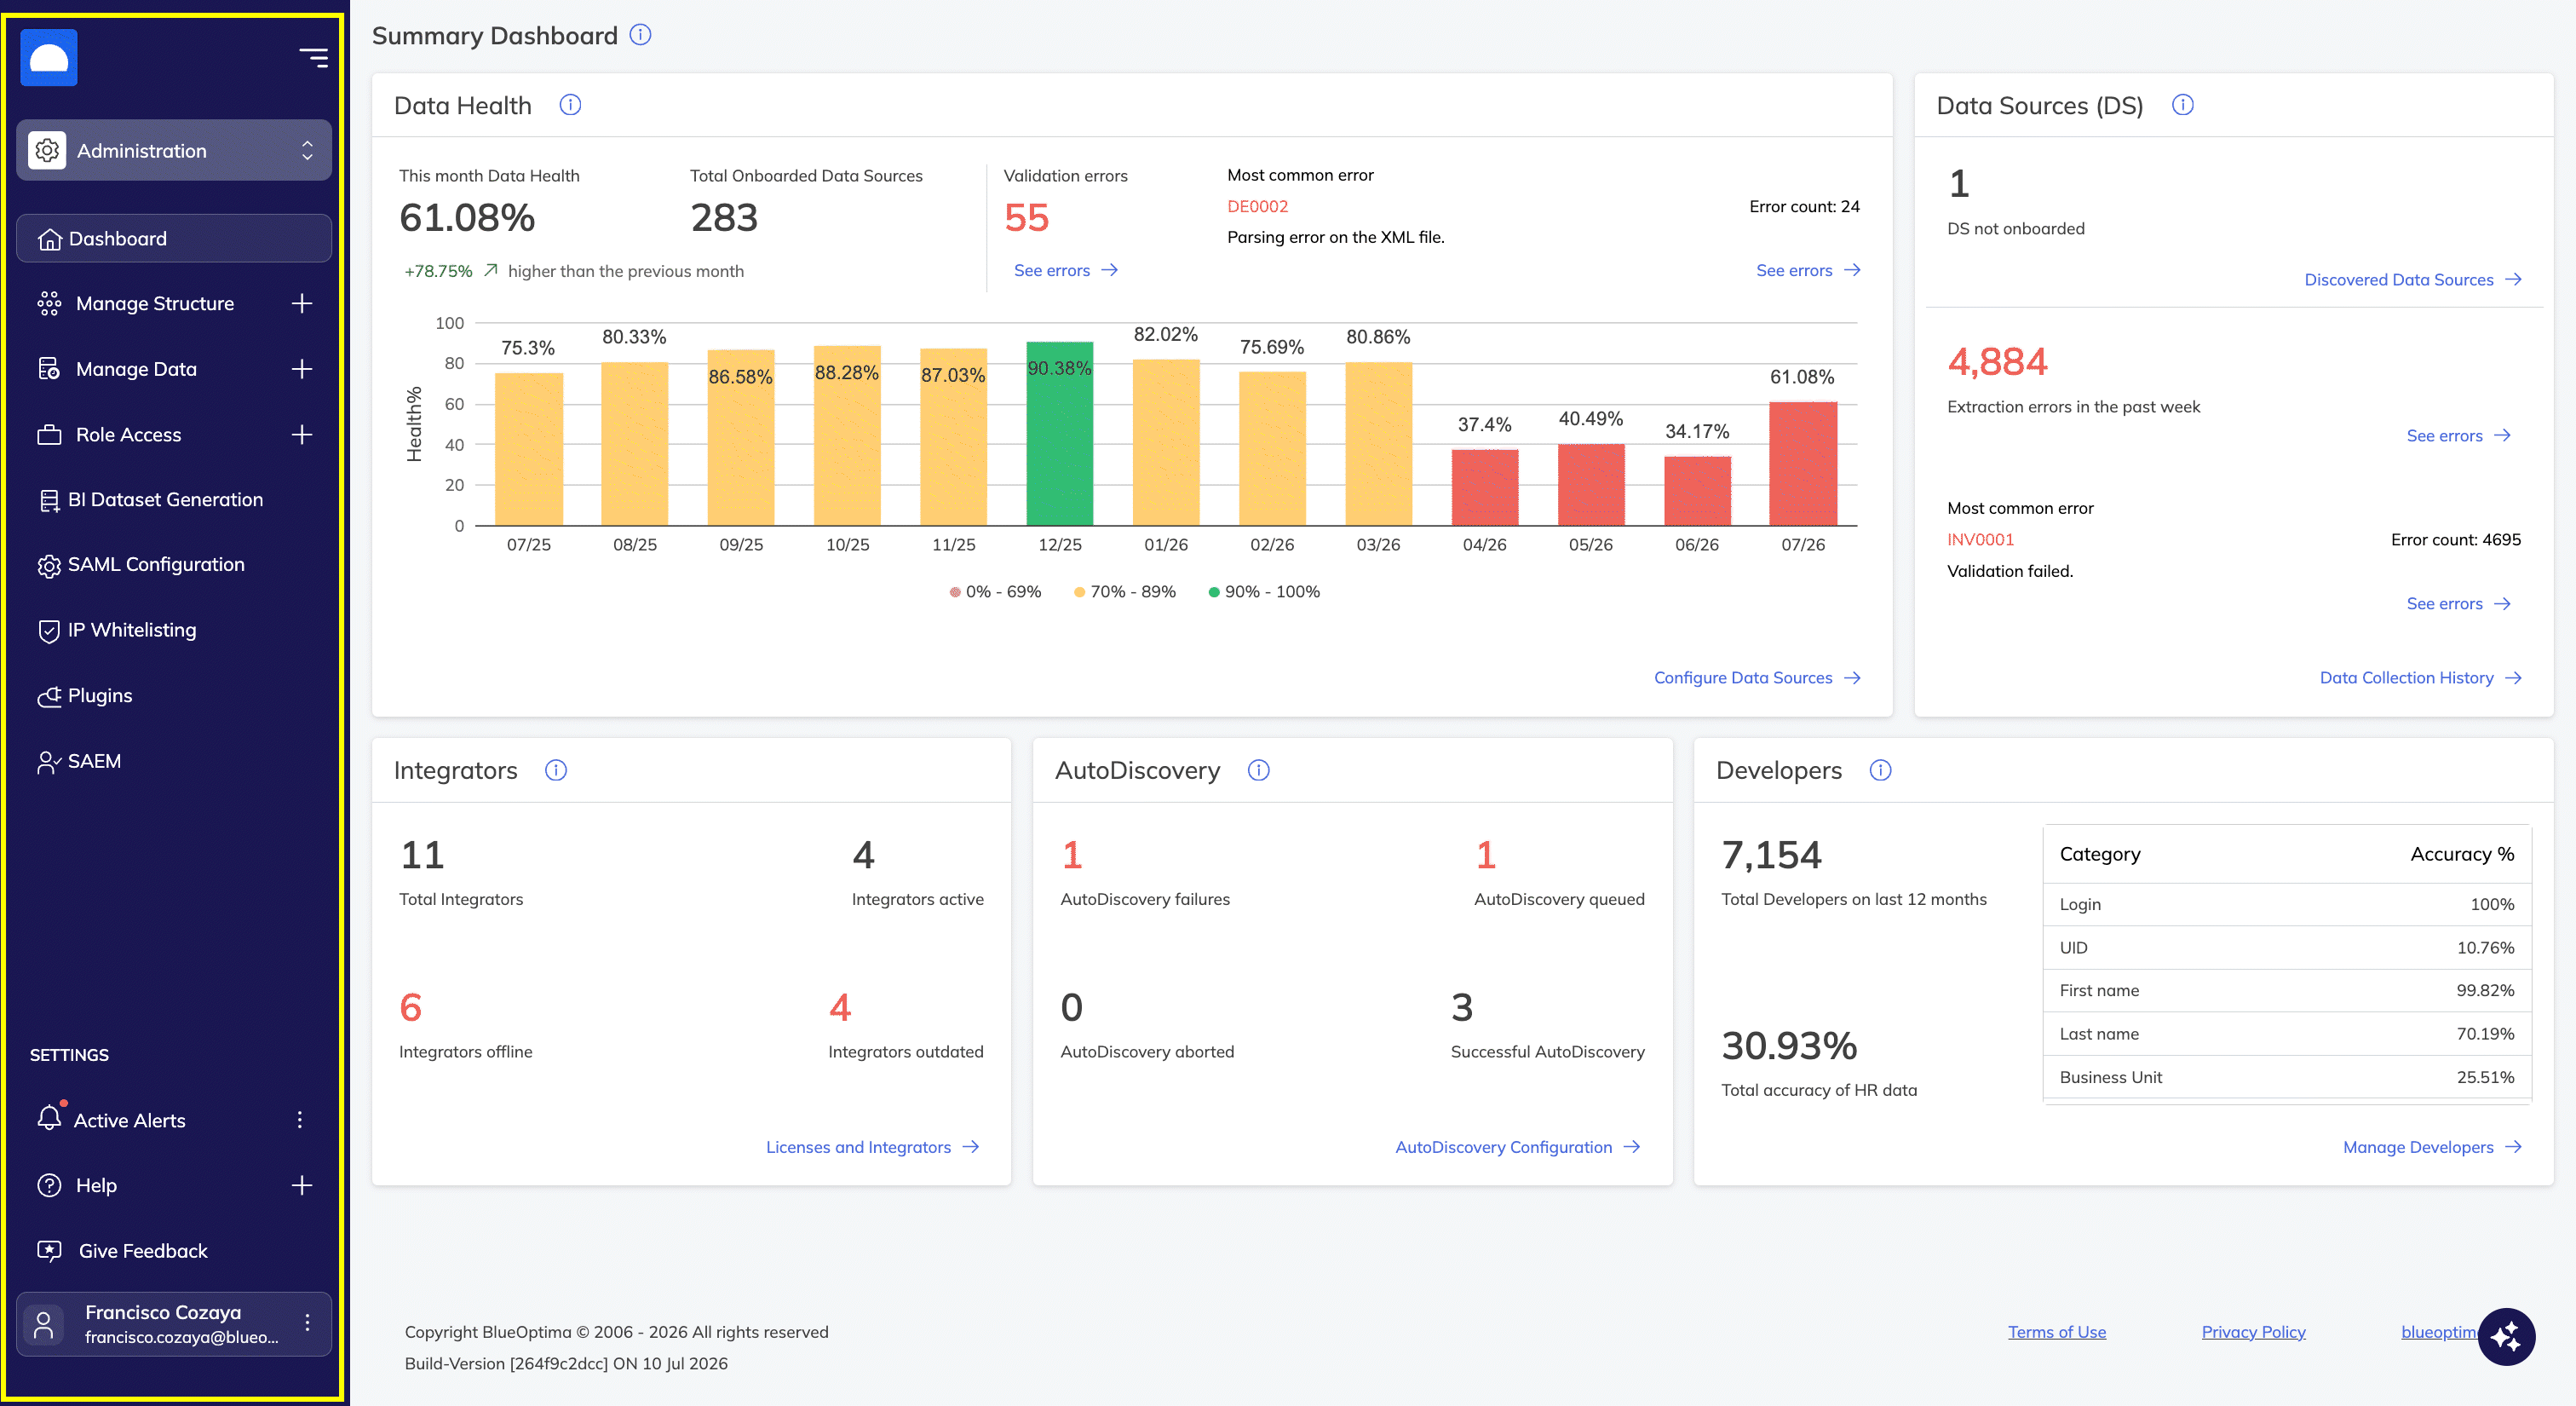Click the Give Feedback star icon
The height and width of the screenshot is (1406, 2576).
pyautogui.click(x=49, y=1250)
